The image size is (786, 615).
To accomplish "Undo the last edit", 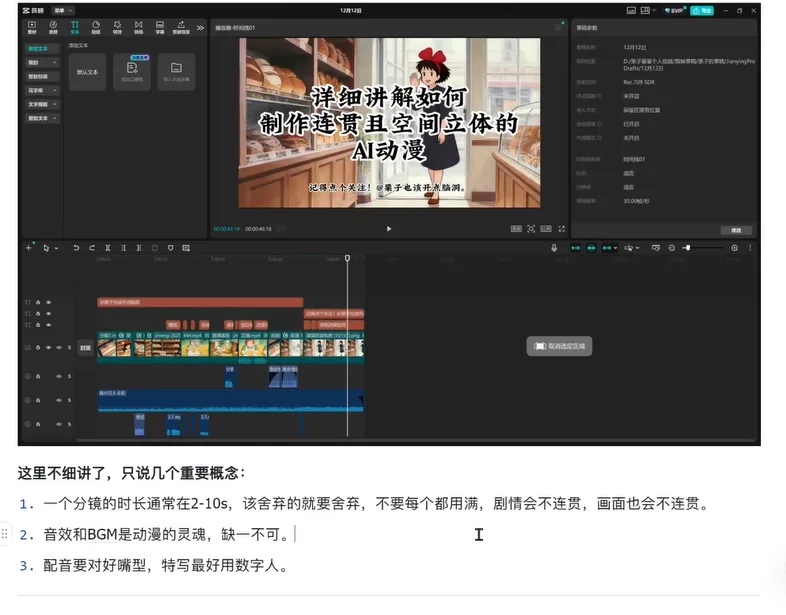I will pyautogui.click(x=76, y=248).
